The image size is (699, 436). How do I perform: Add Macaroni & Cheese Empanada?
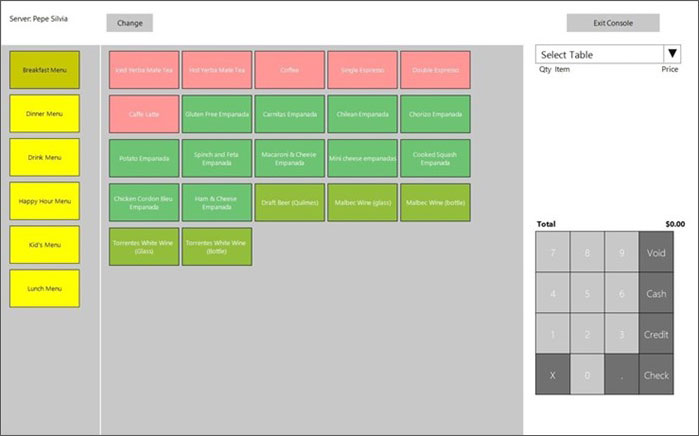[x=289, y=158]
